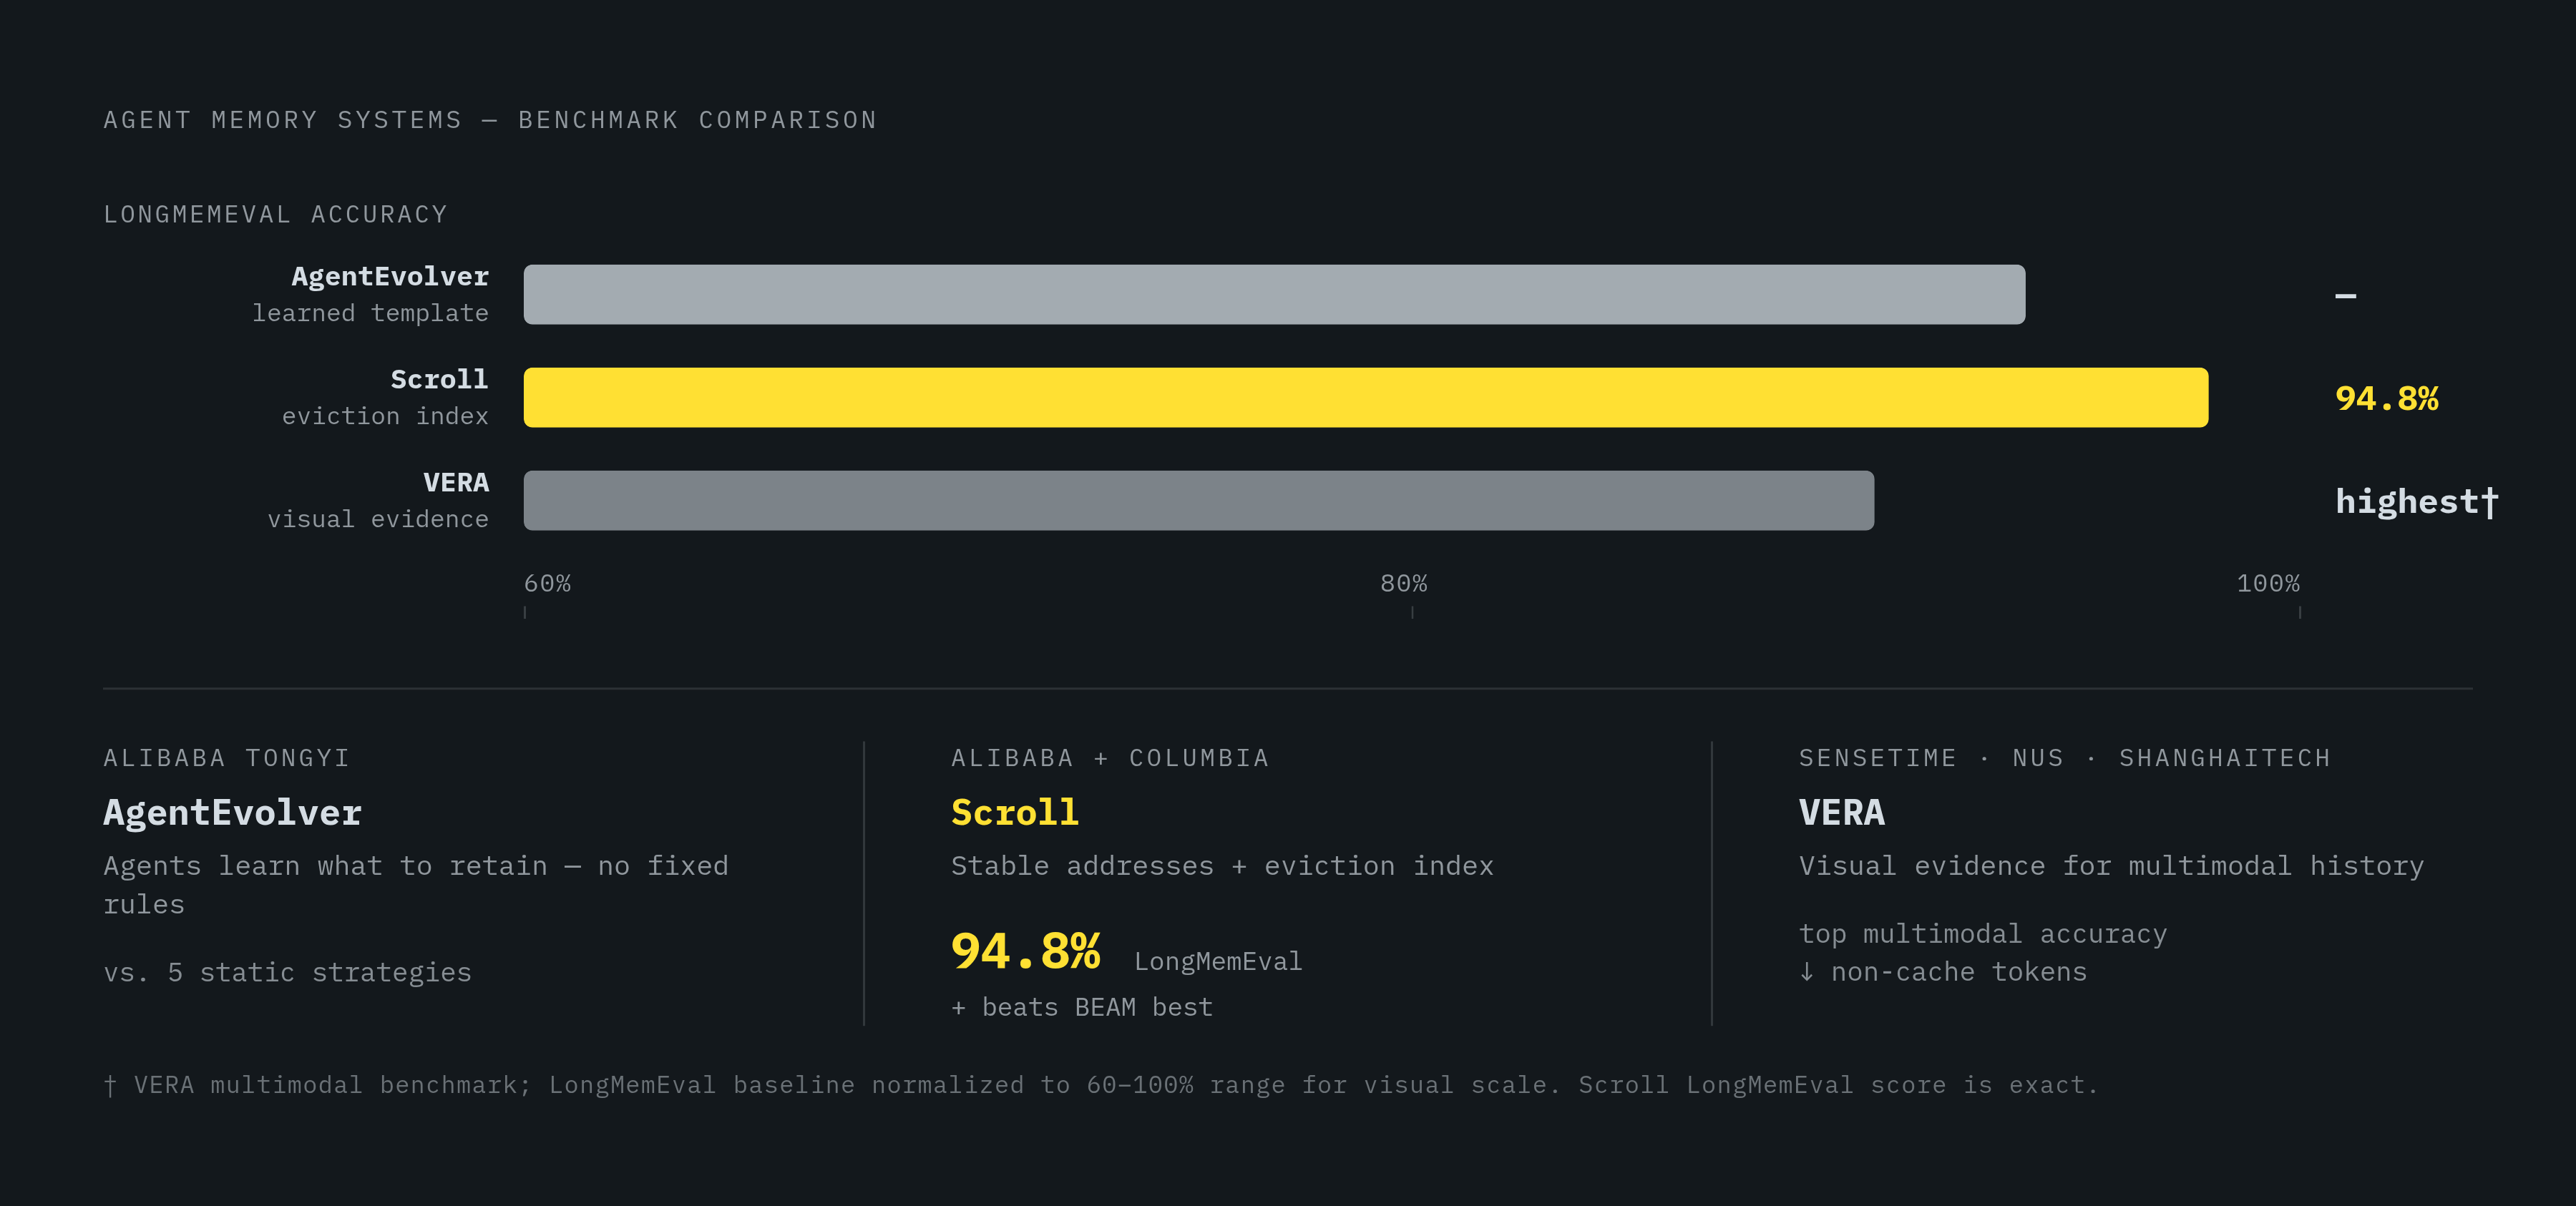Click the light gray AgentEvolver bar
Viewport: 2576px width, 1206px height.
pos(1274,294)
